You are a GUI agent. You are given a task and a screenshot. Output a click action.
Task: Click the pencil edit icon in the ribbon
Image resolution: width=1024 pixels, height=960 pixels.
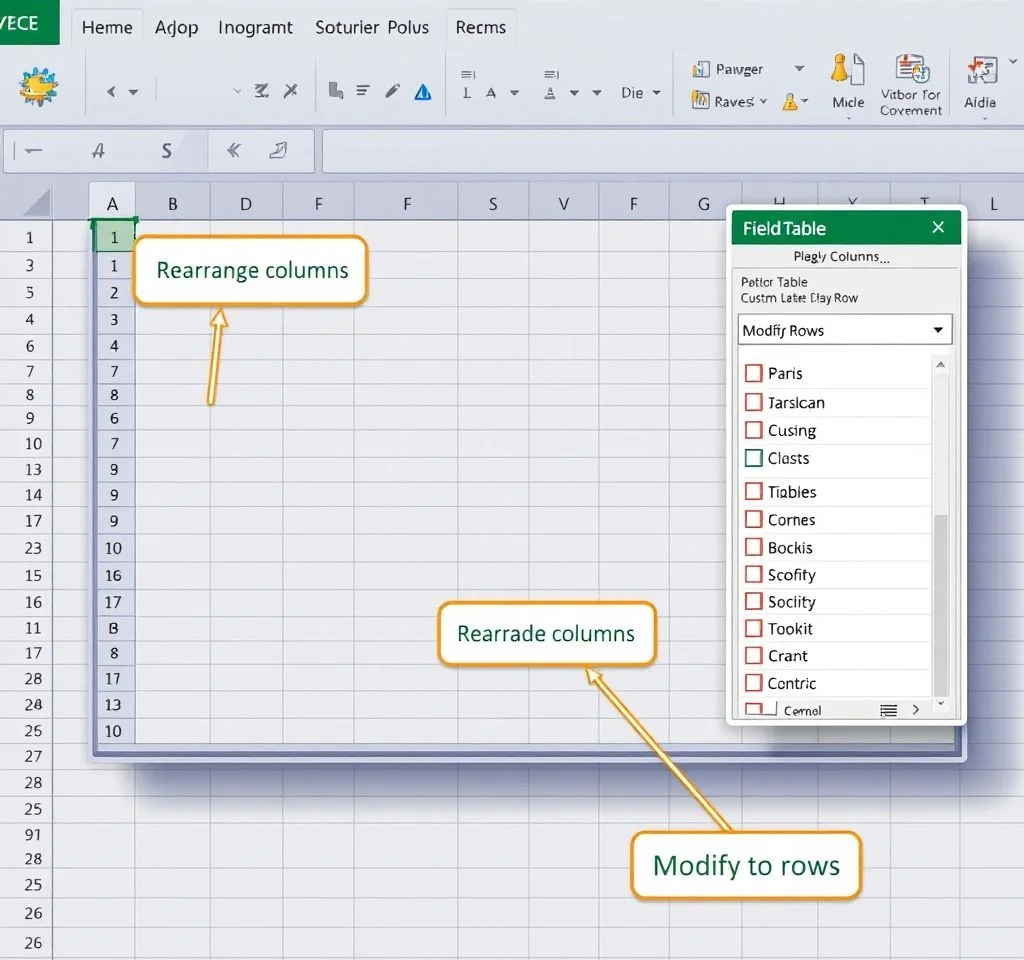pos(393,92)
